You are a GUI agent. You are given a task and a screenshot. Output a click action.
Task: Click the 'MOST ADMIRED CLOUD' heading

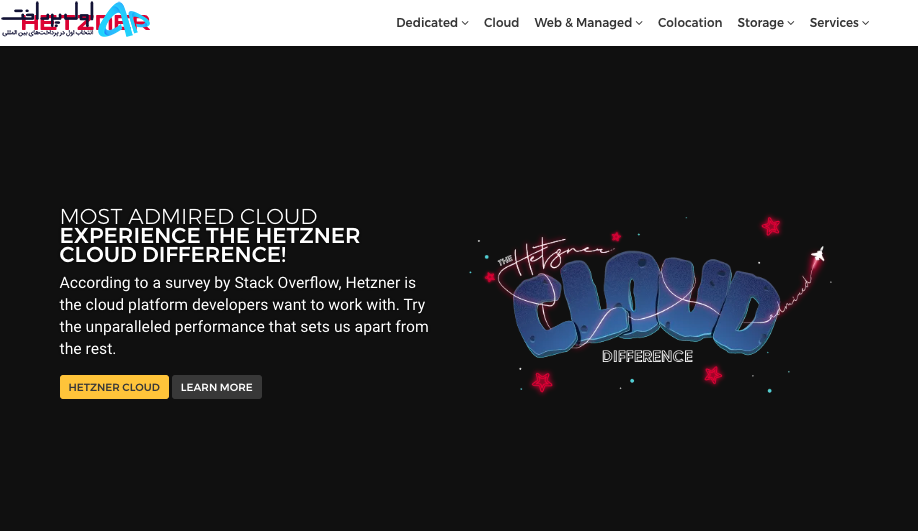click(x=189, y=217)
